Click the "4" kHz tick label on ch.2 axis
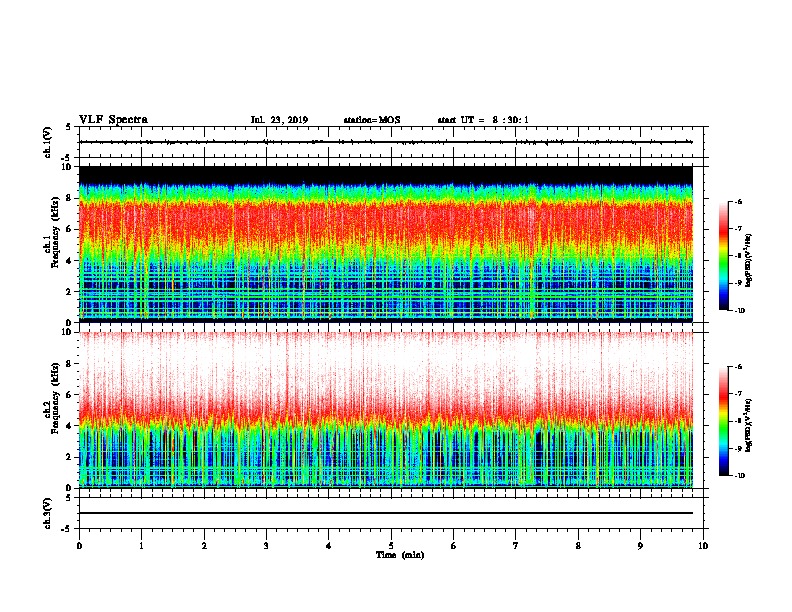The height and width of the screenshot is (612, 792). tap(69, 426)
